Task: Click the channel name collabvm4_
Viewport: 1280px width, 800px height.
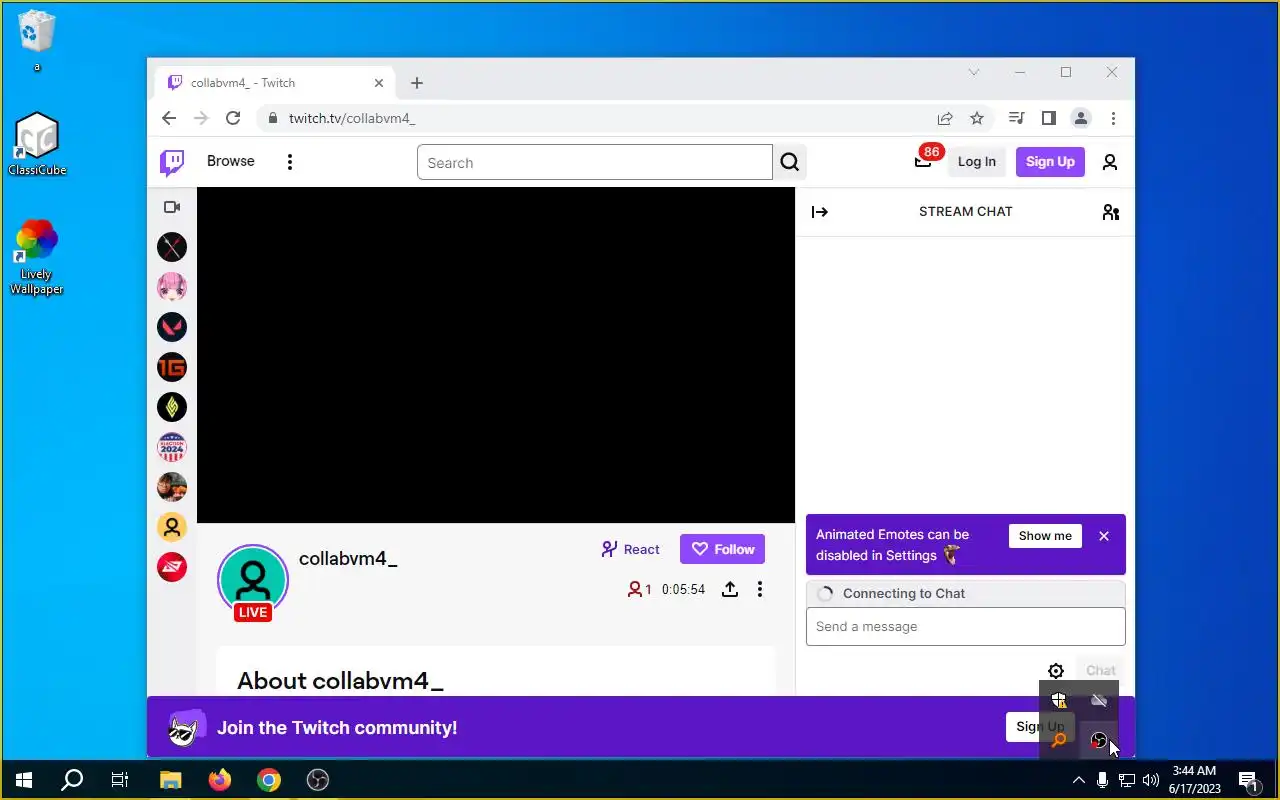Action: pyautogui.click(x=348, y=558)
